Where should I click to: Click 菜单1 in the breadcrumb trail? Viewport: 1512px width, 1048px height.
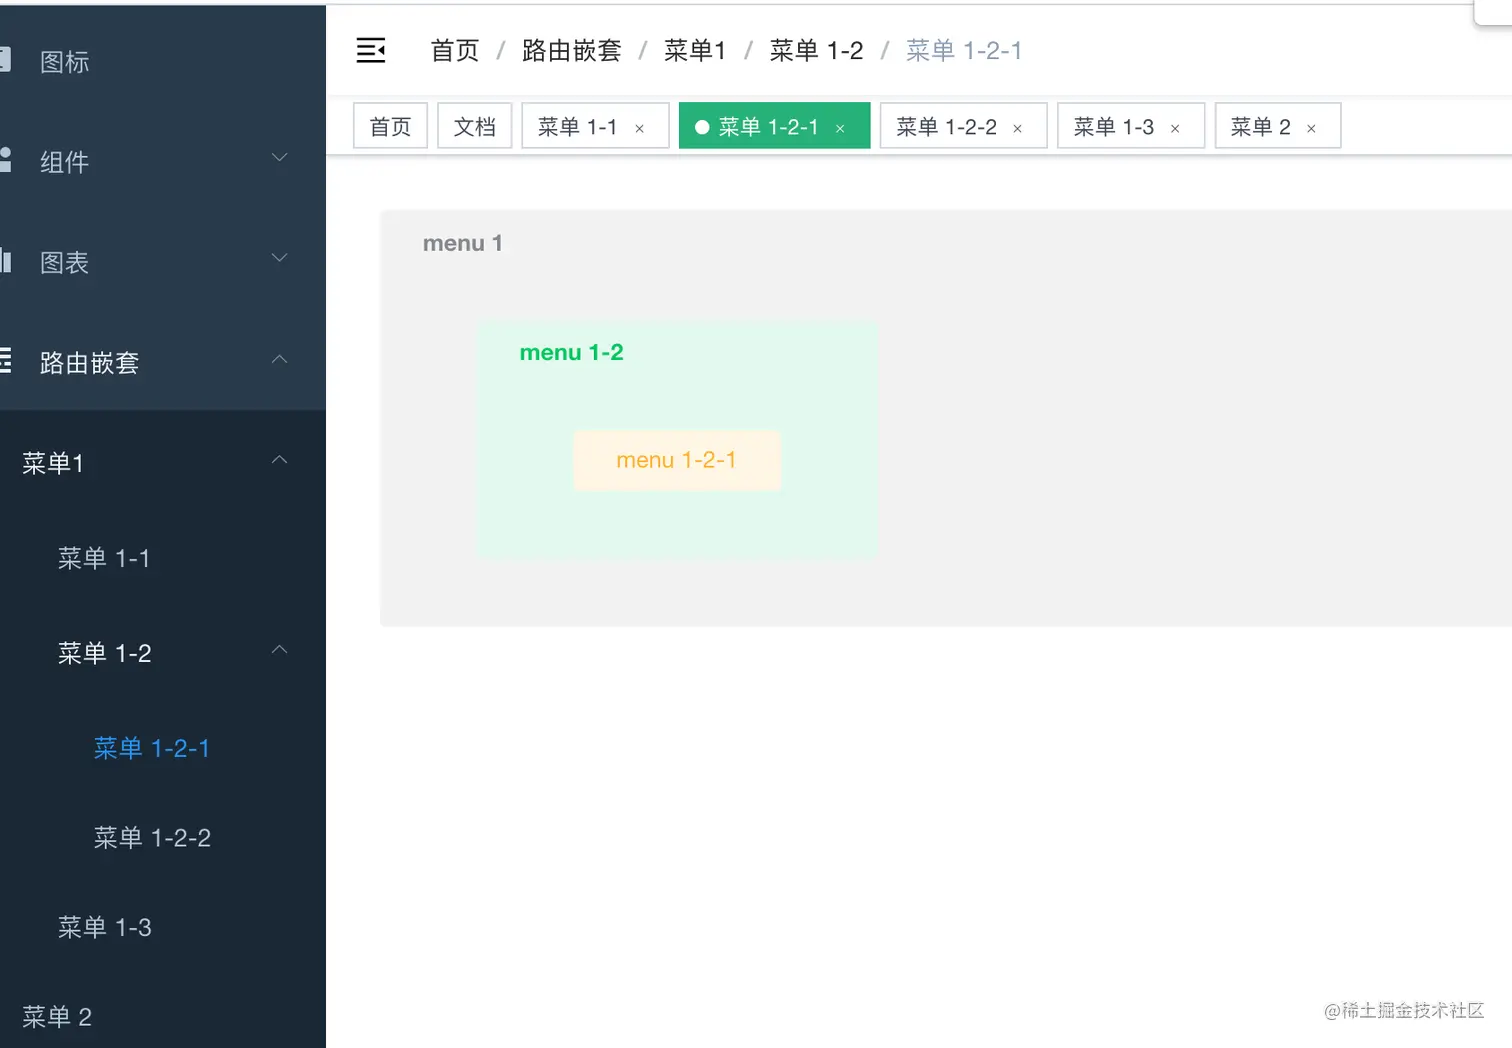coord(695,50)
